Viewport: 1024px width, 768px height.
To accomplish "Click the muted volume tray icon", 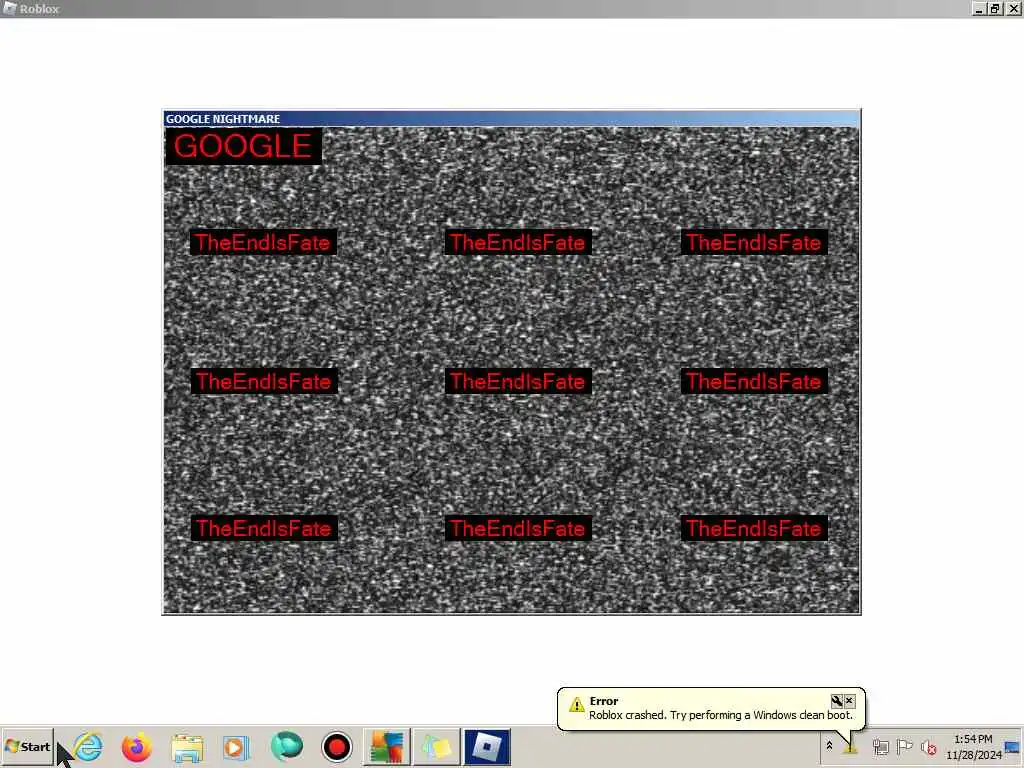I will click(928, 746).
